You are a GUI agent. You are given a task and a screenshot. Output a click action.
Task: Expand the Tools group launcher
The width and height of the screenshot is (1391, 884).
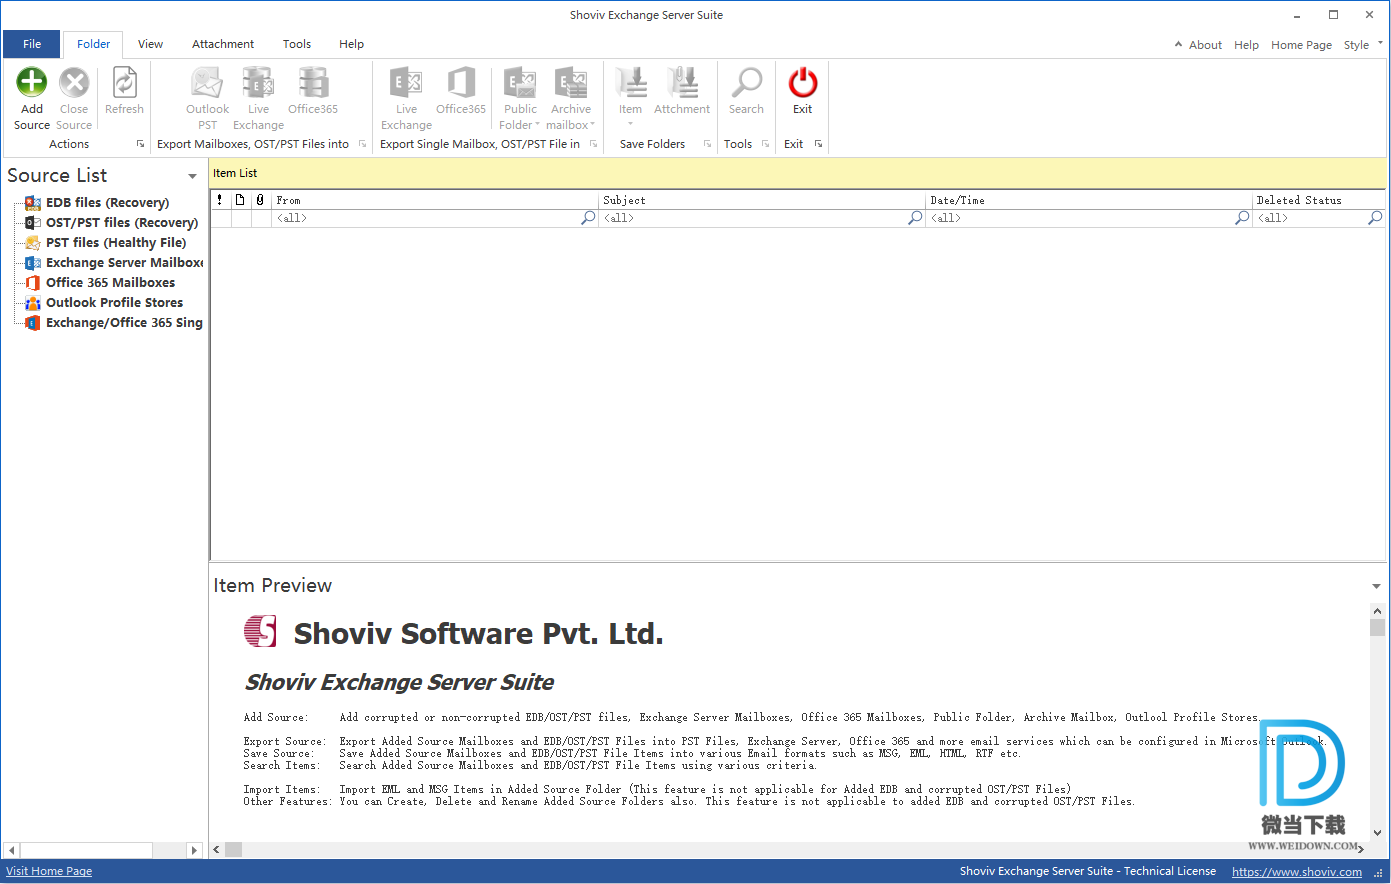click(x=765, y=144)
